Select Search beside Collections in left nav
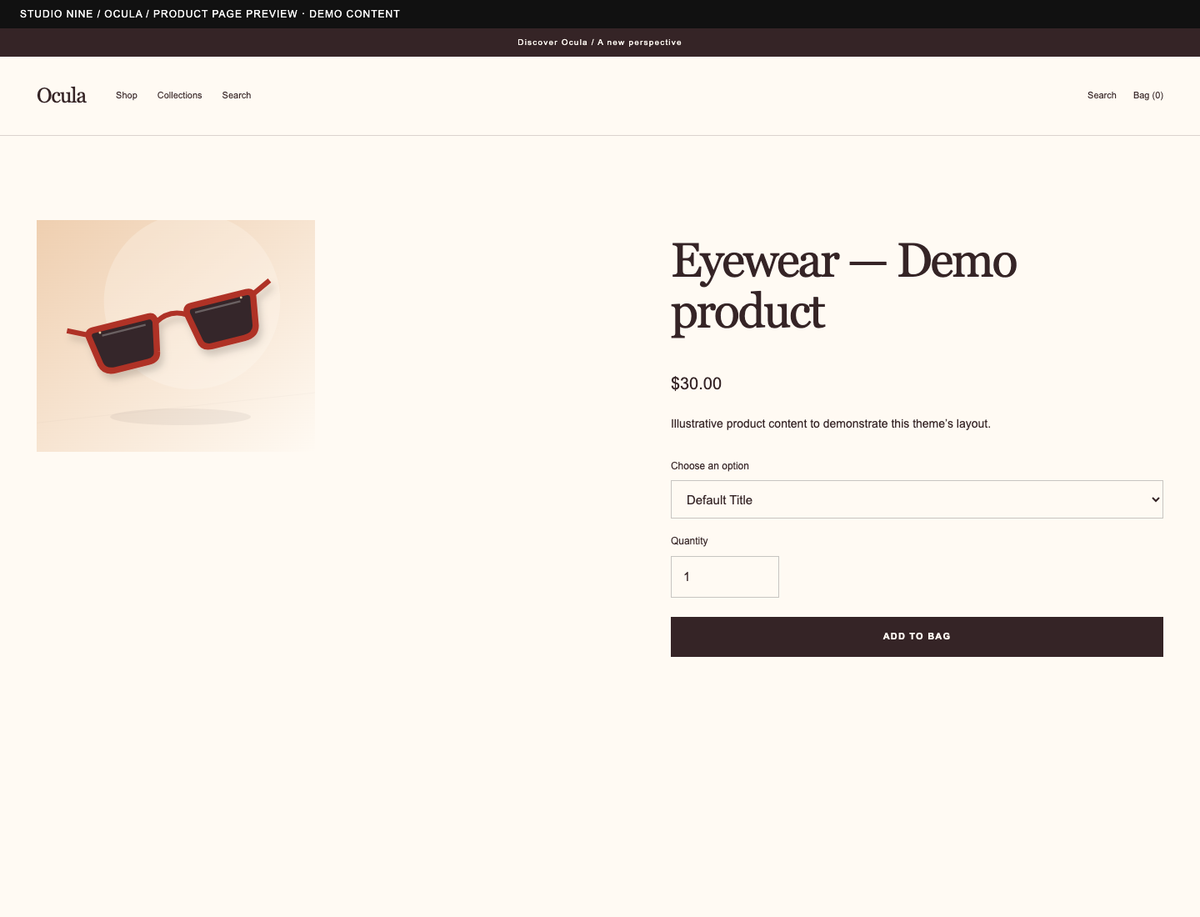This screenshot has width=1200, height=917. pos(236,96)
